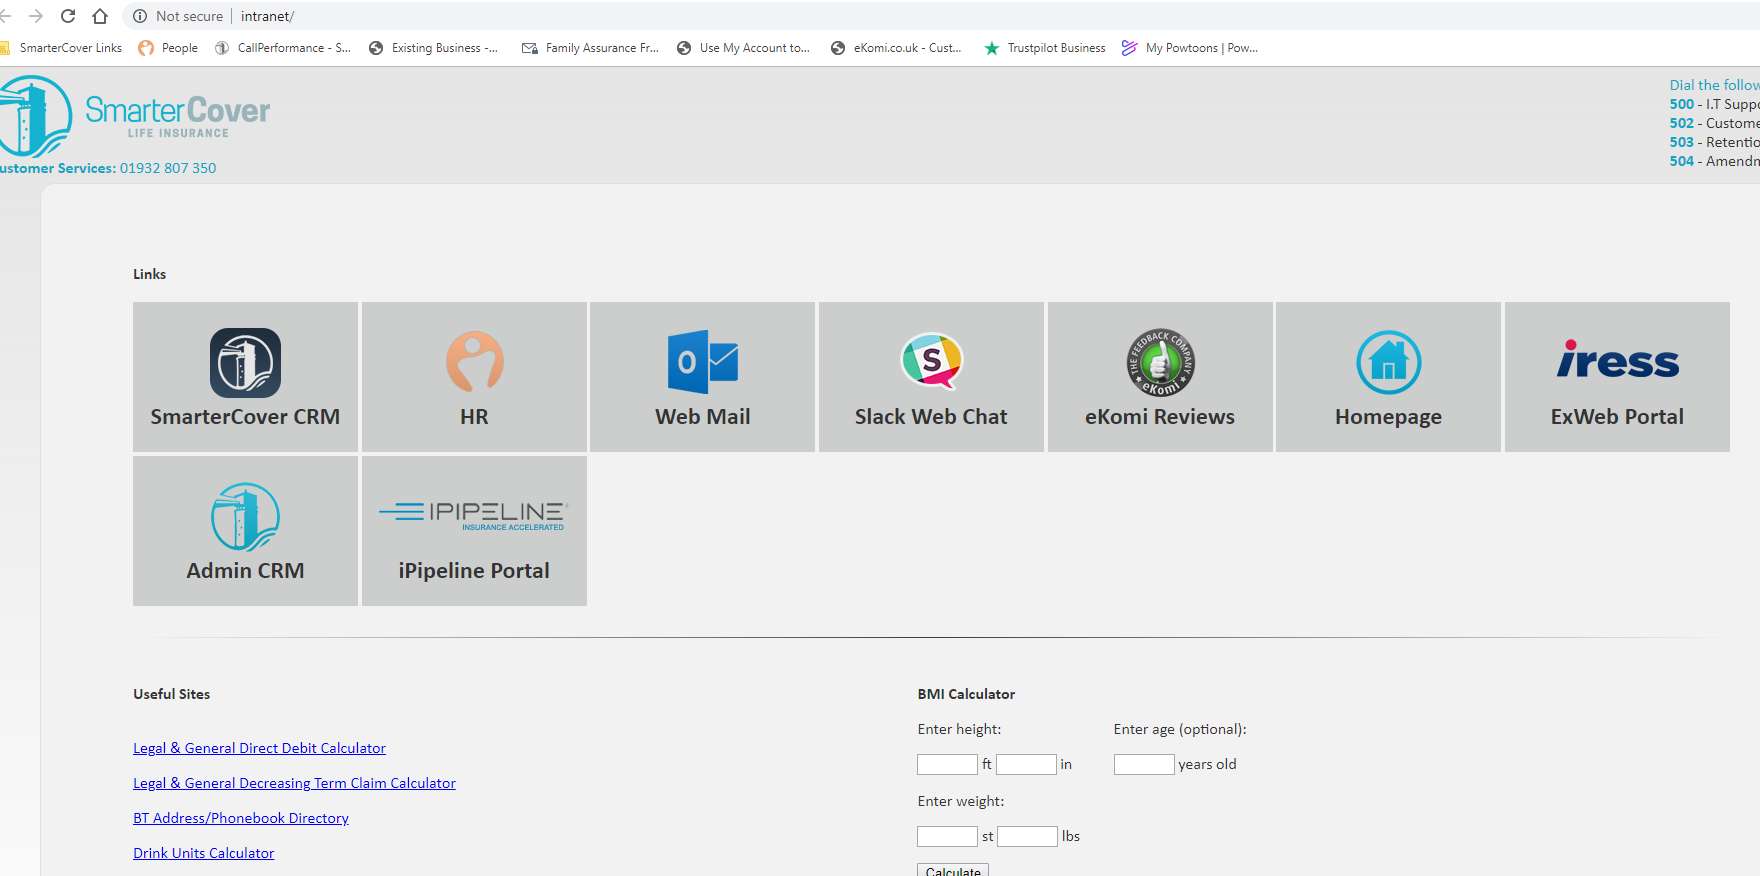Open the iress ExWeb Portal tile
The height and width of the screenshot is (876, 1760).
[x=1617, y=377]
